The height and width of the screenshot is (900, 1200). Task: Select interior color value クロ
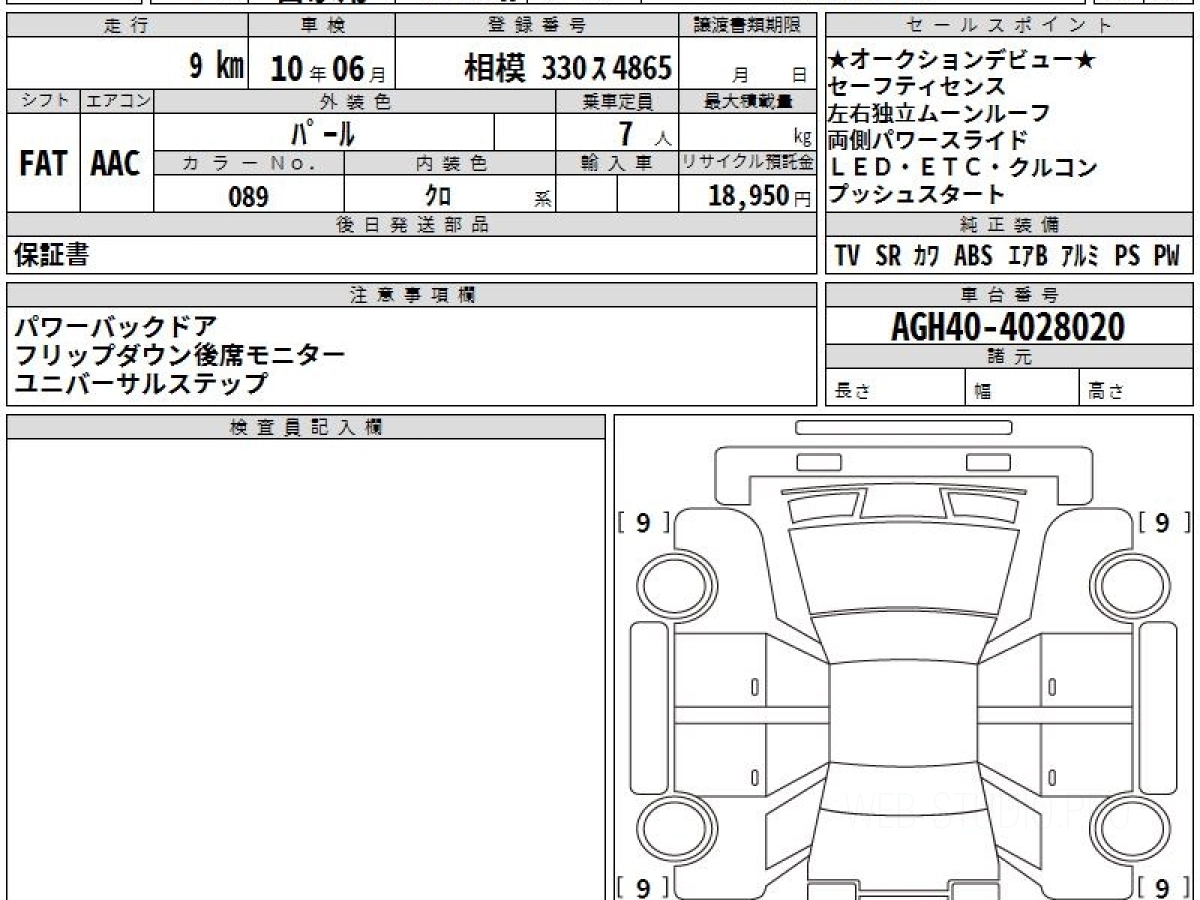[438, 196]
